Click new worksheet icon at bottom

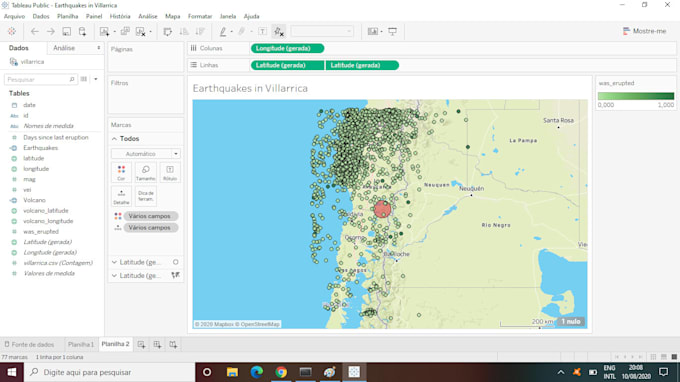(141, 344)
